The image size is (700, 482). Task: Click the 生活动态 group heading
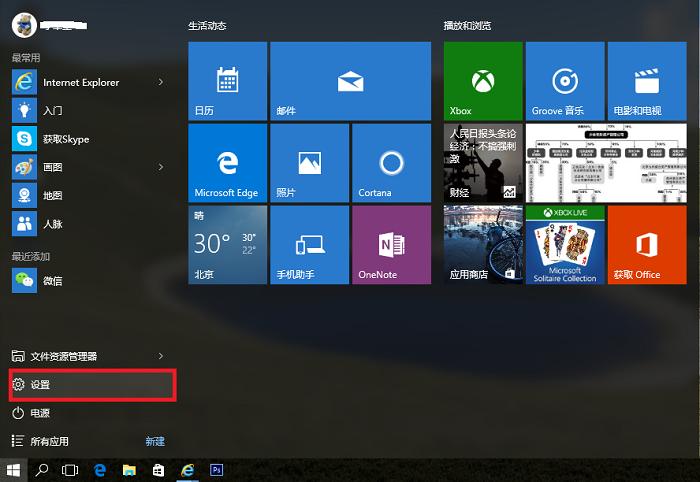click(x=207, y=26)
